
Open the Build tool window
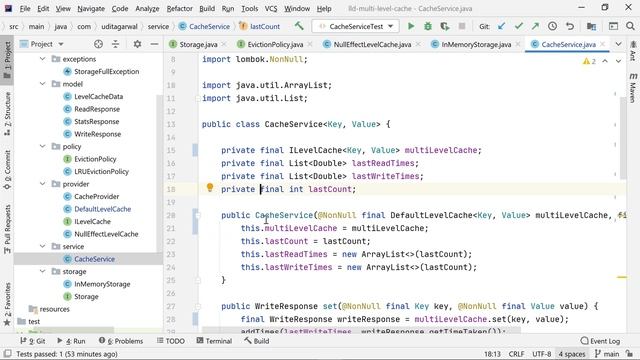(256, 341)
